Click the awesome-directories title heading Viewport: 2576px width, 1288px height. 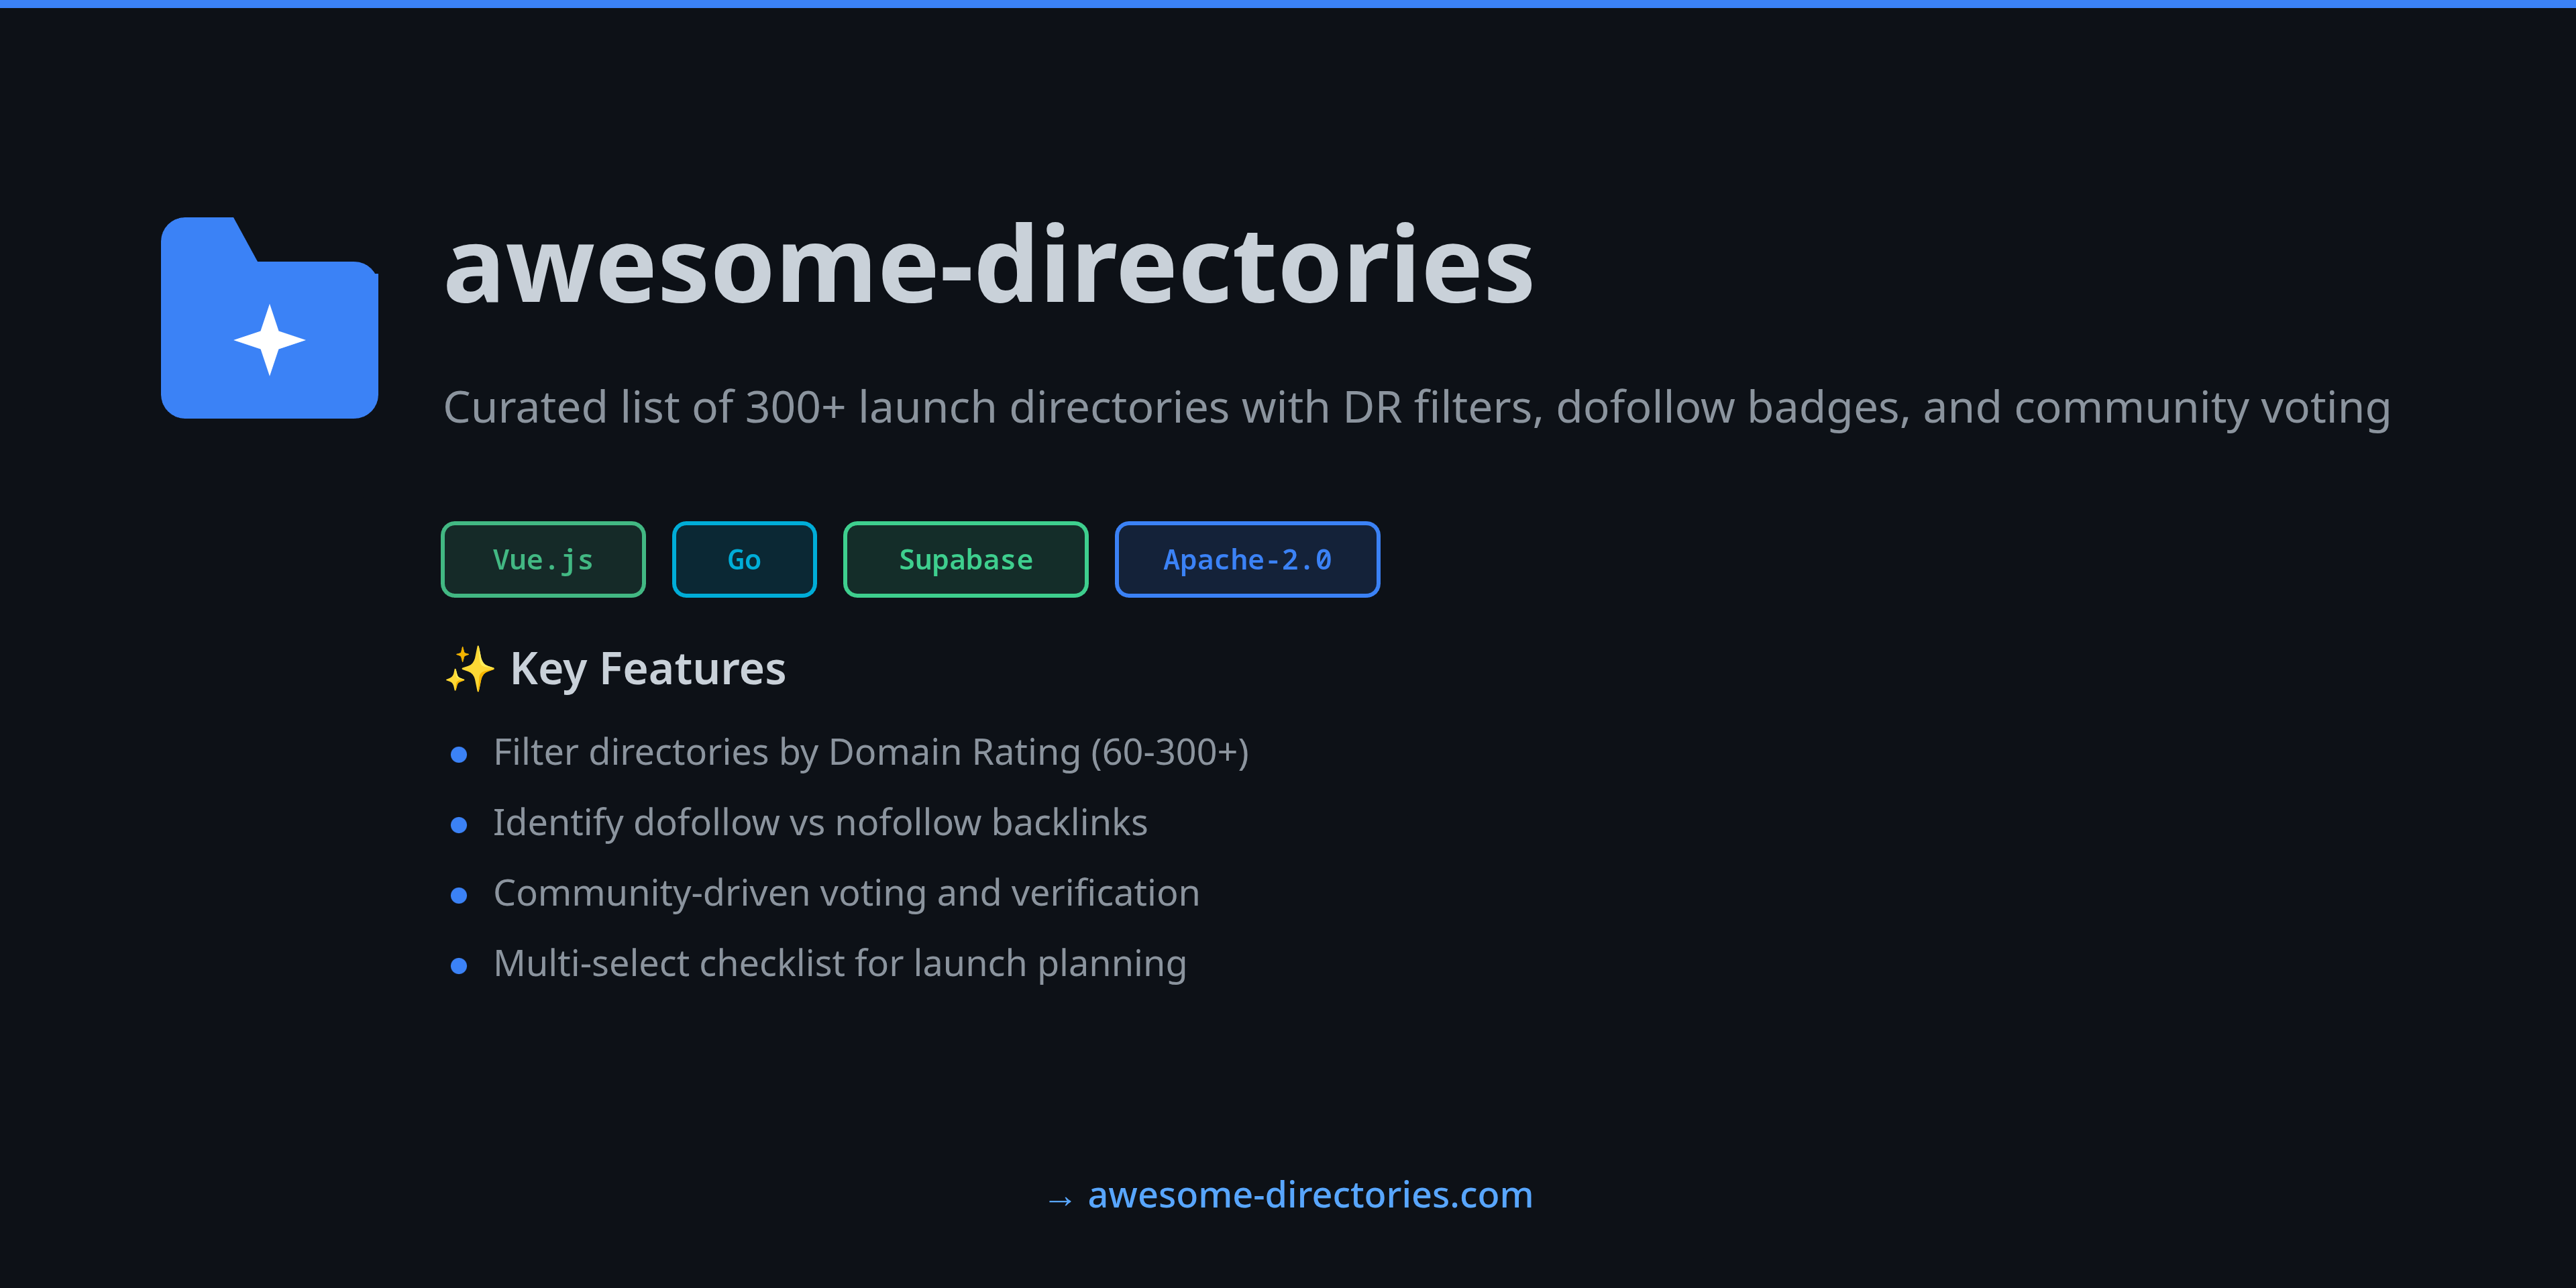tap(989, 265)
